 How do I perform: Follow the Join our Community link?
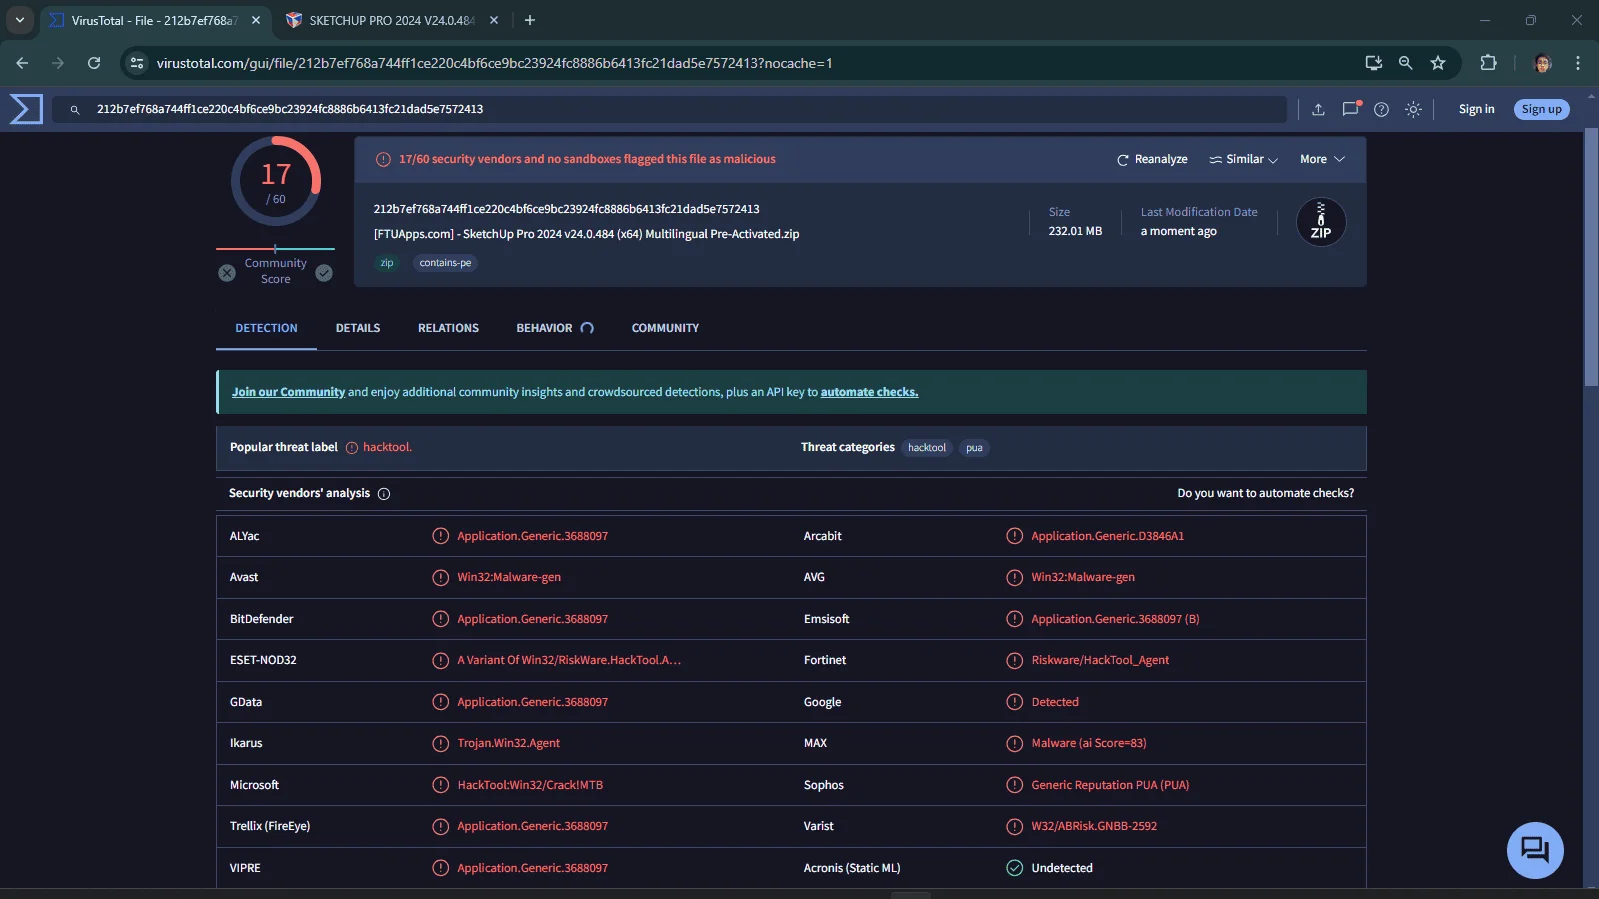tap(288, 392)
